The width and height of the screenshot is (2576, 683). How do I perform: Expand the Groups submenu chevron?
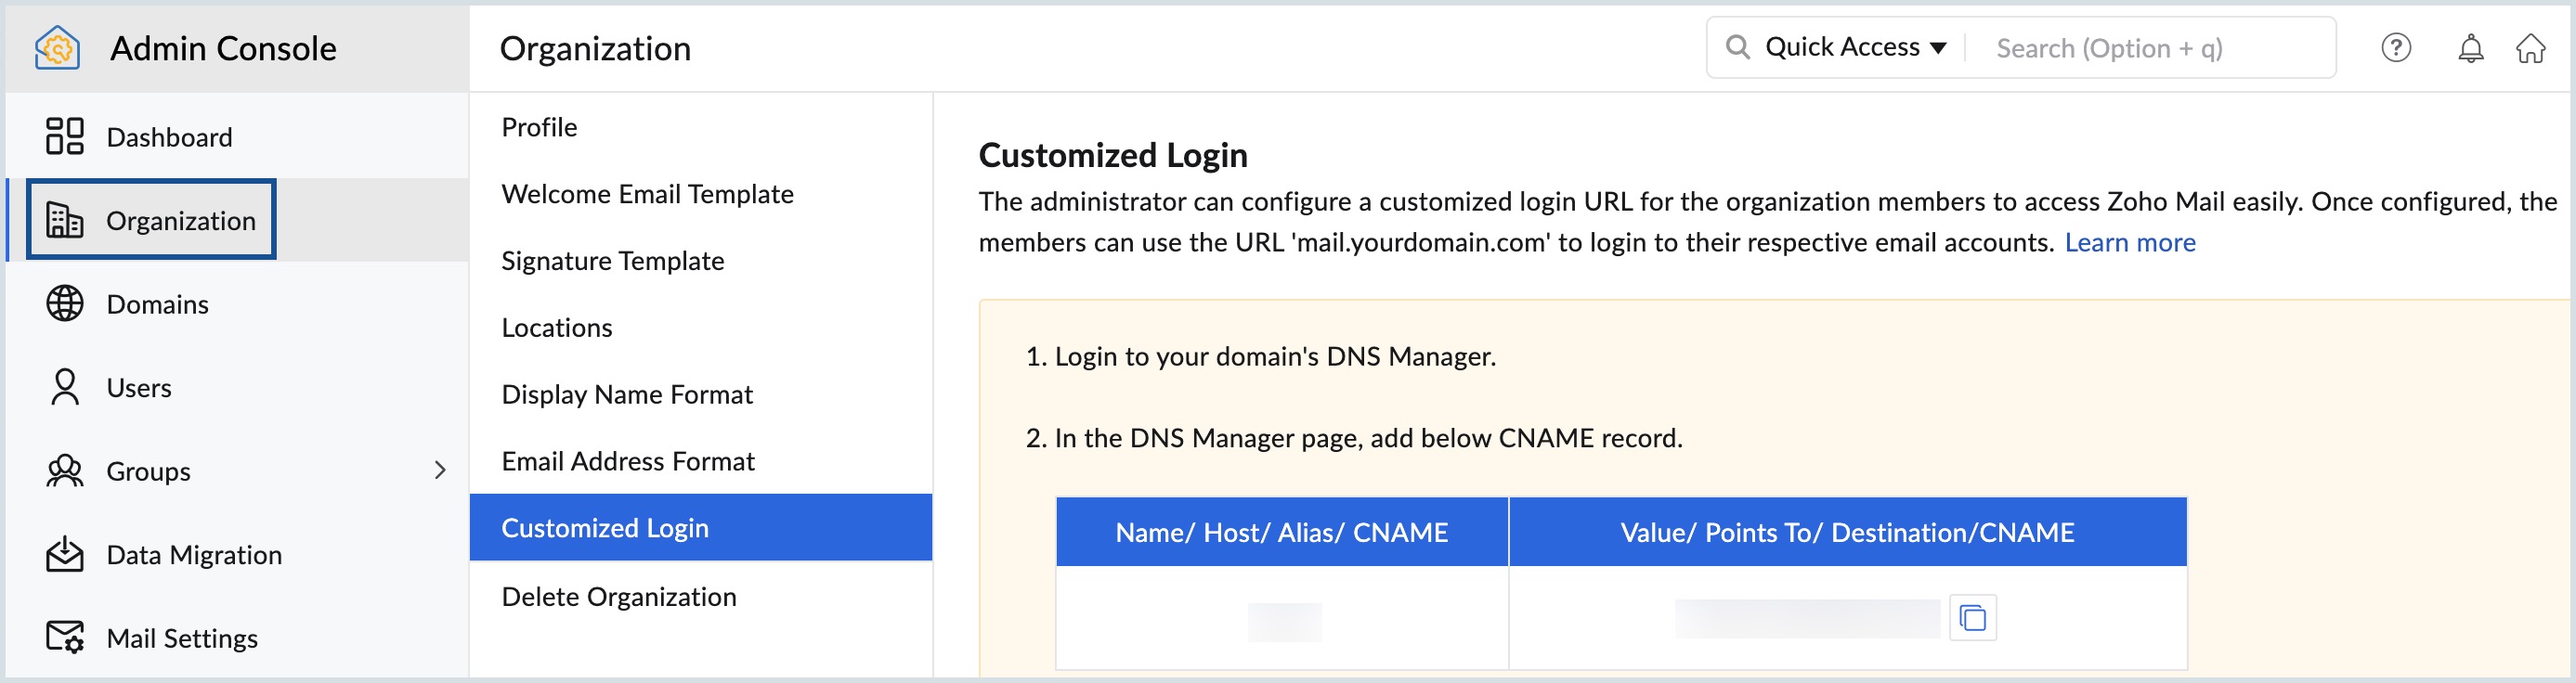[440, 470]
